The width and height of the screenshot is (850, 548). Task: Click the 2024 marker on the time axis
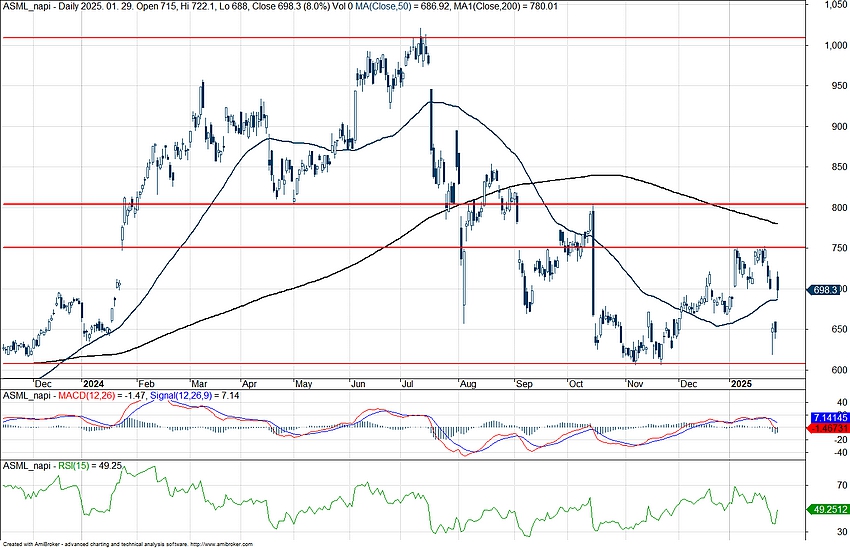pyautogui.click(x=94, y=384)
